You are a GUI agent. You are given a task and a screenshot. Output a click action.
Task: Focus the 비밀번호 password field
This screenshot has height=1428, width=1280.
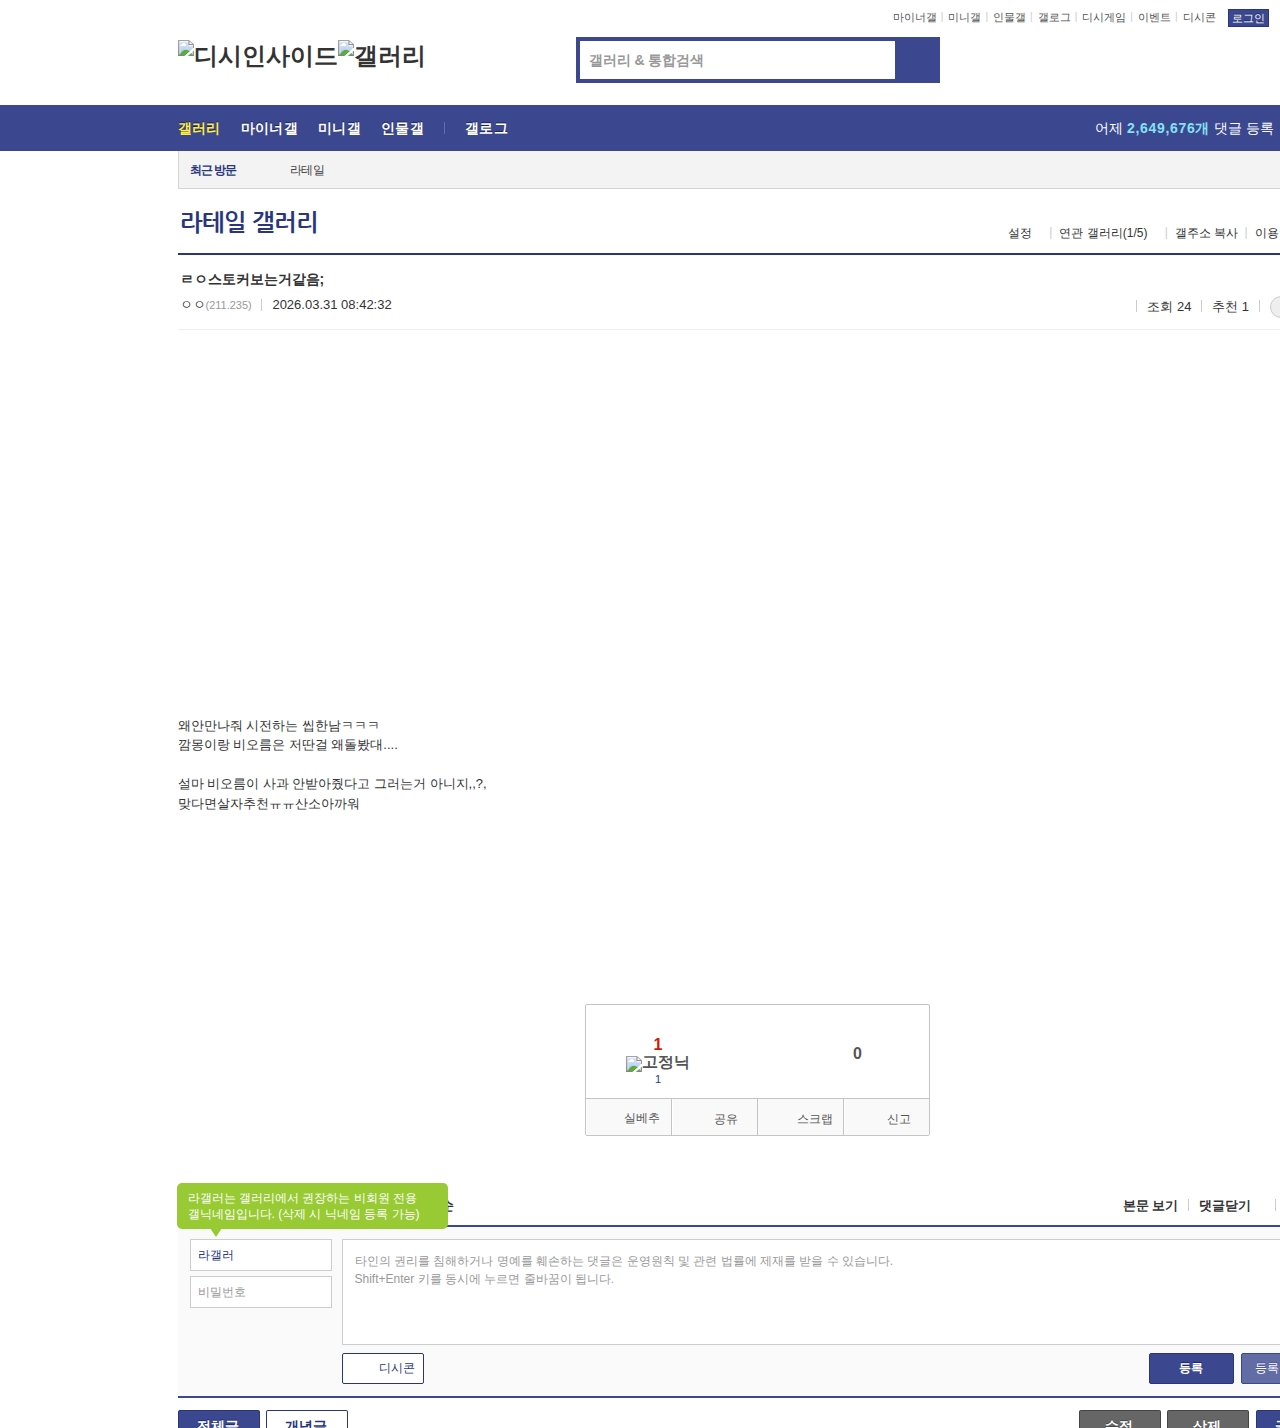(261, 1292)
